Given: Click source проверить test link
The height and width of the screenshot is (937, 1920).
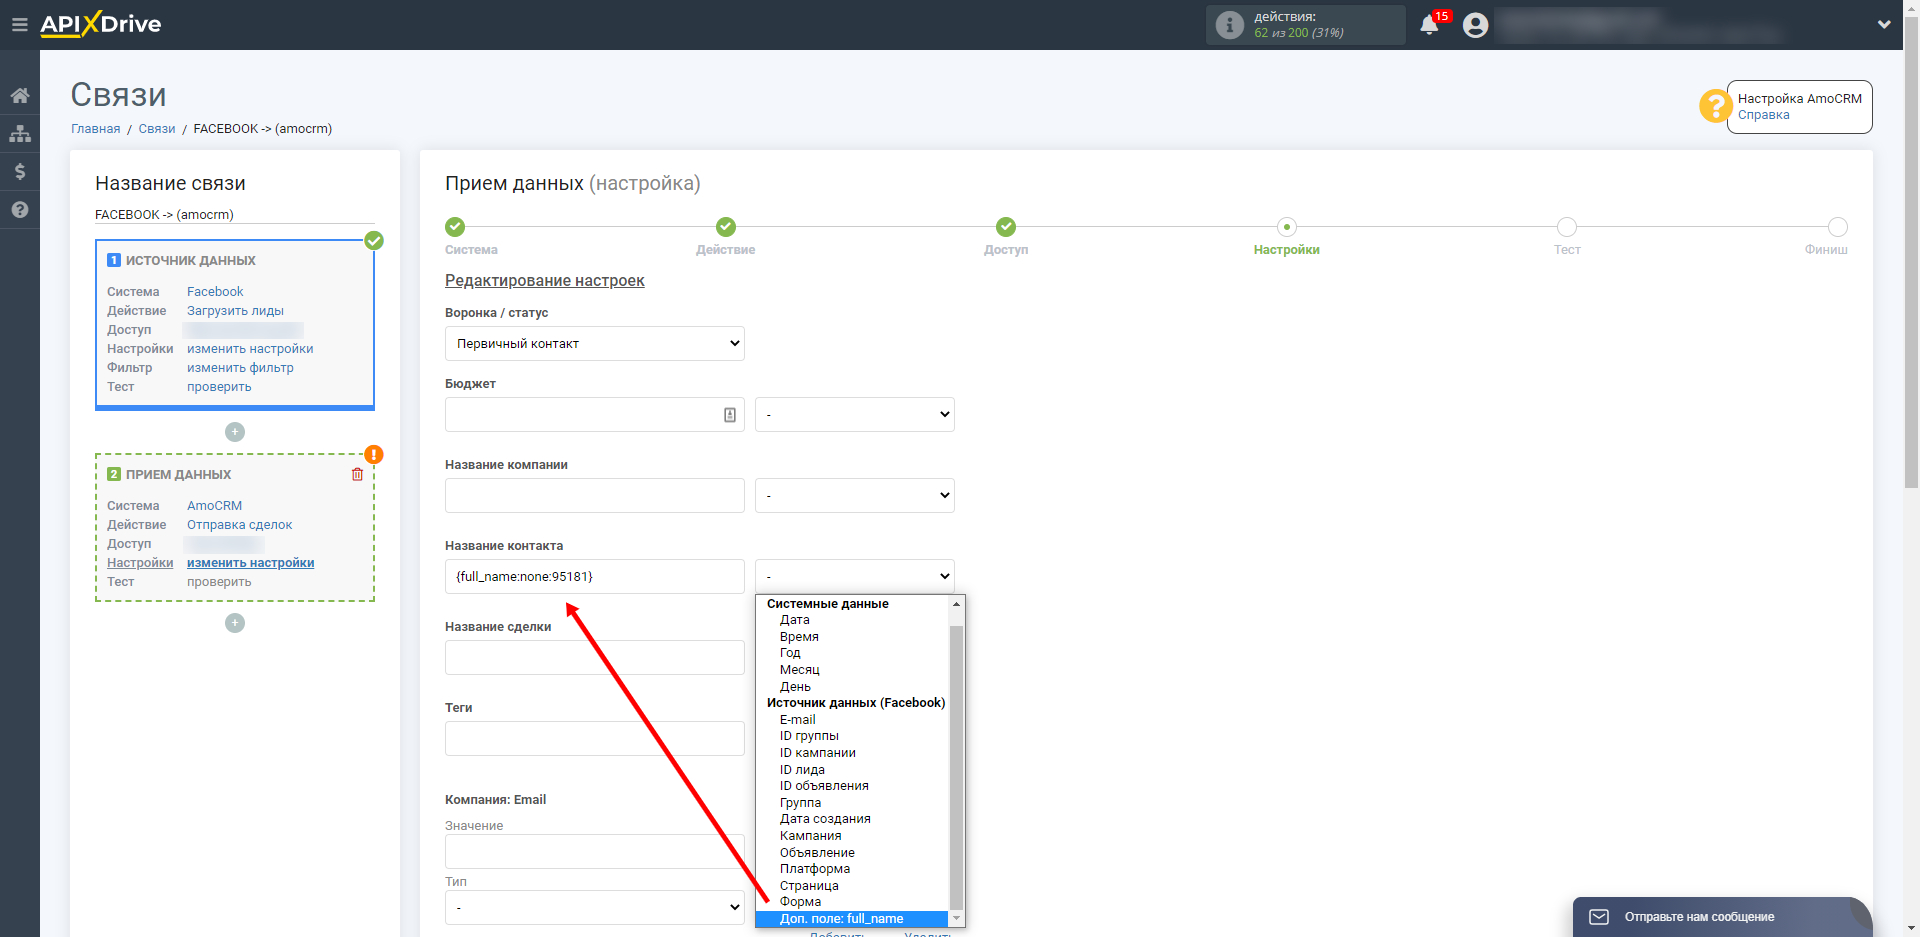Looking at the screenshot, I should point(219,387).
